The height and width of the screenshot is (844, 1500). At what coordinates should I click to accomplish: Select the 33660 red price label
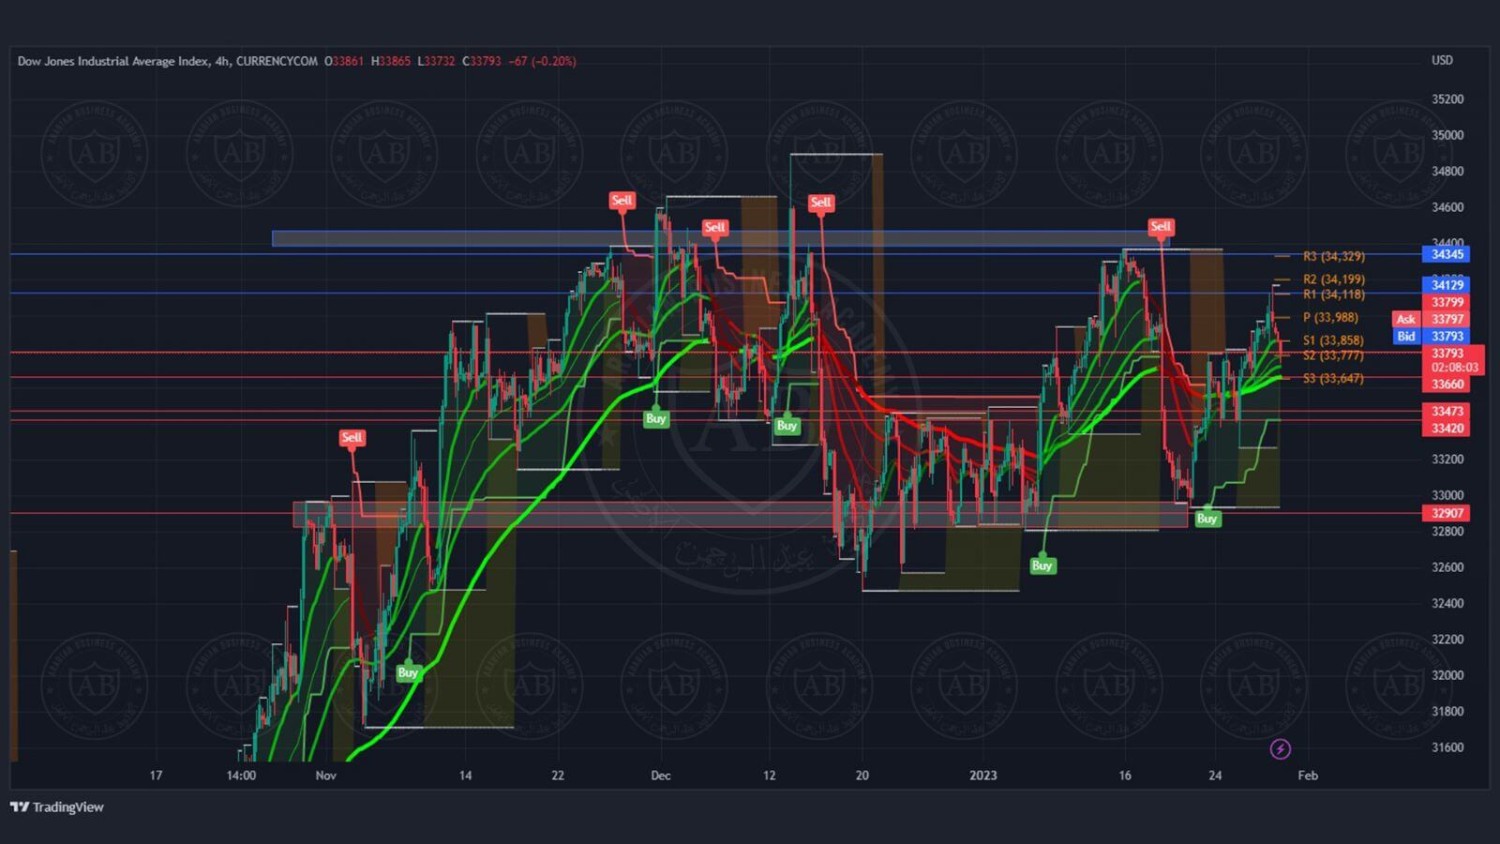tap(1447, 384)
